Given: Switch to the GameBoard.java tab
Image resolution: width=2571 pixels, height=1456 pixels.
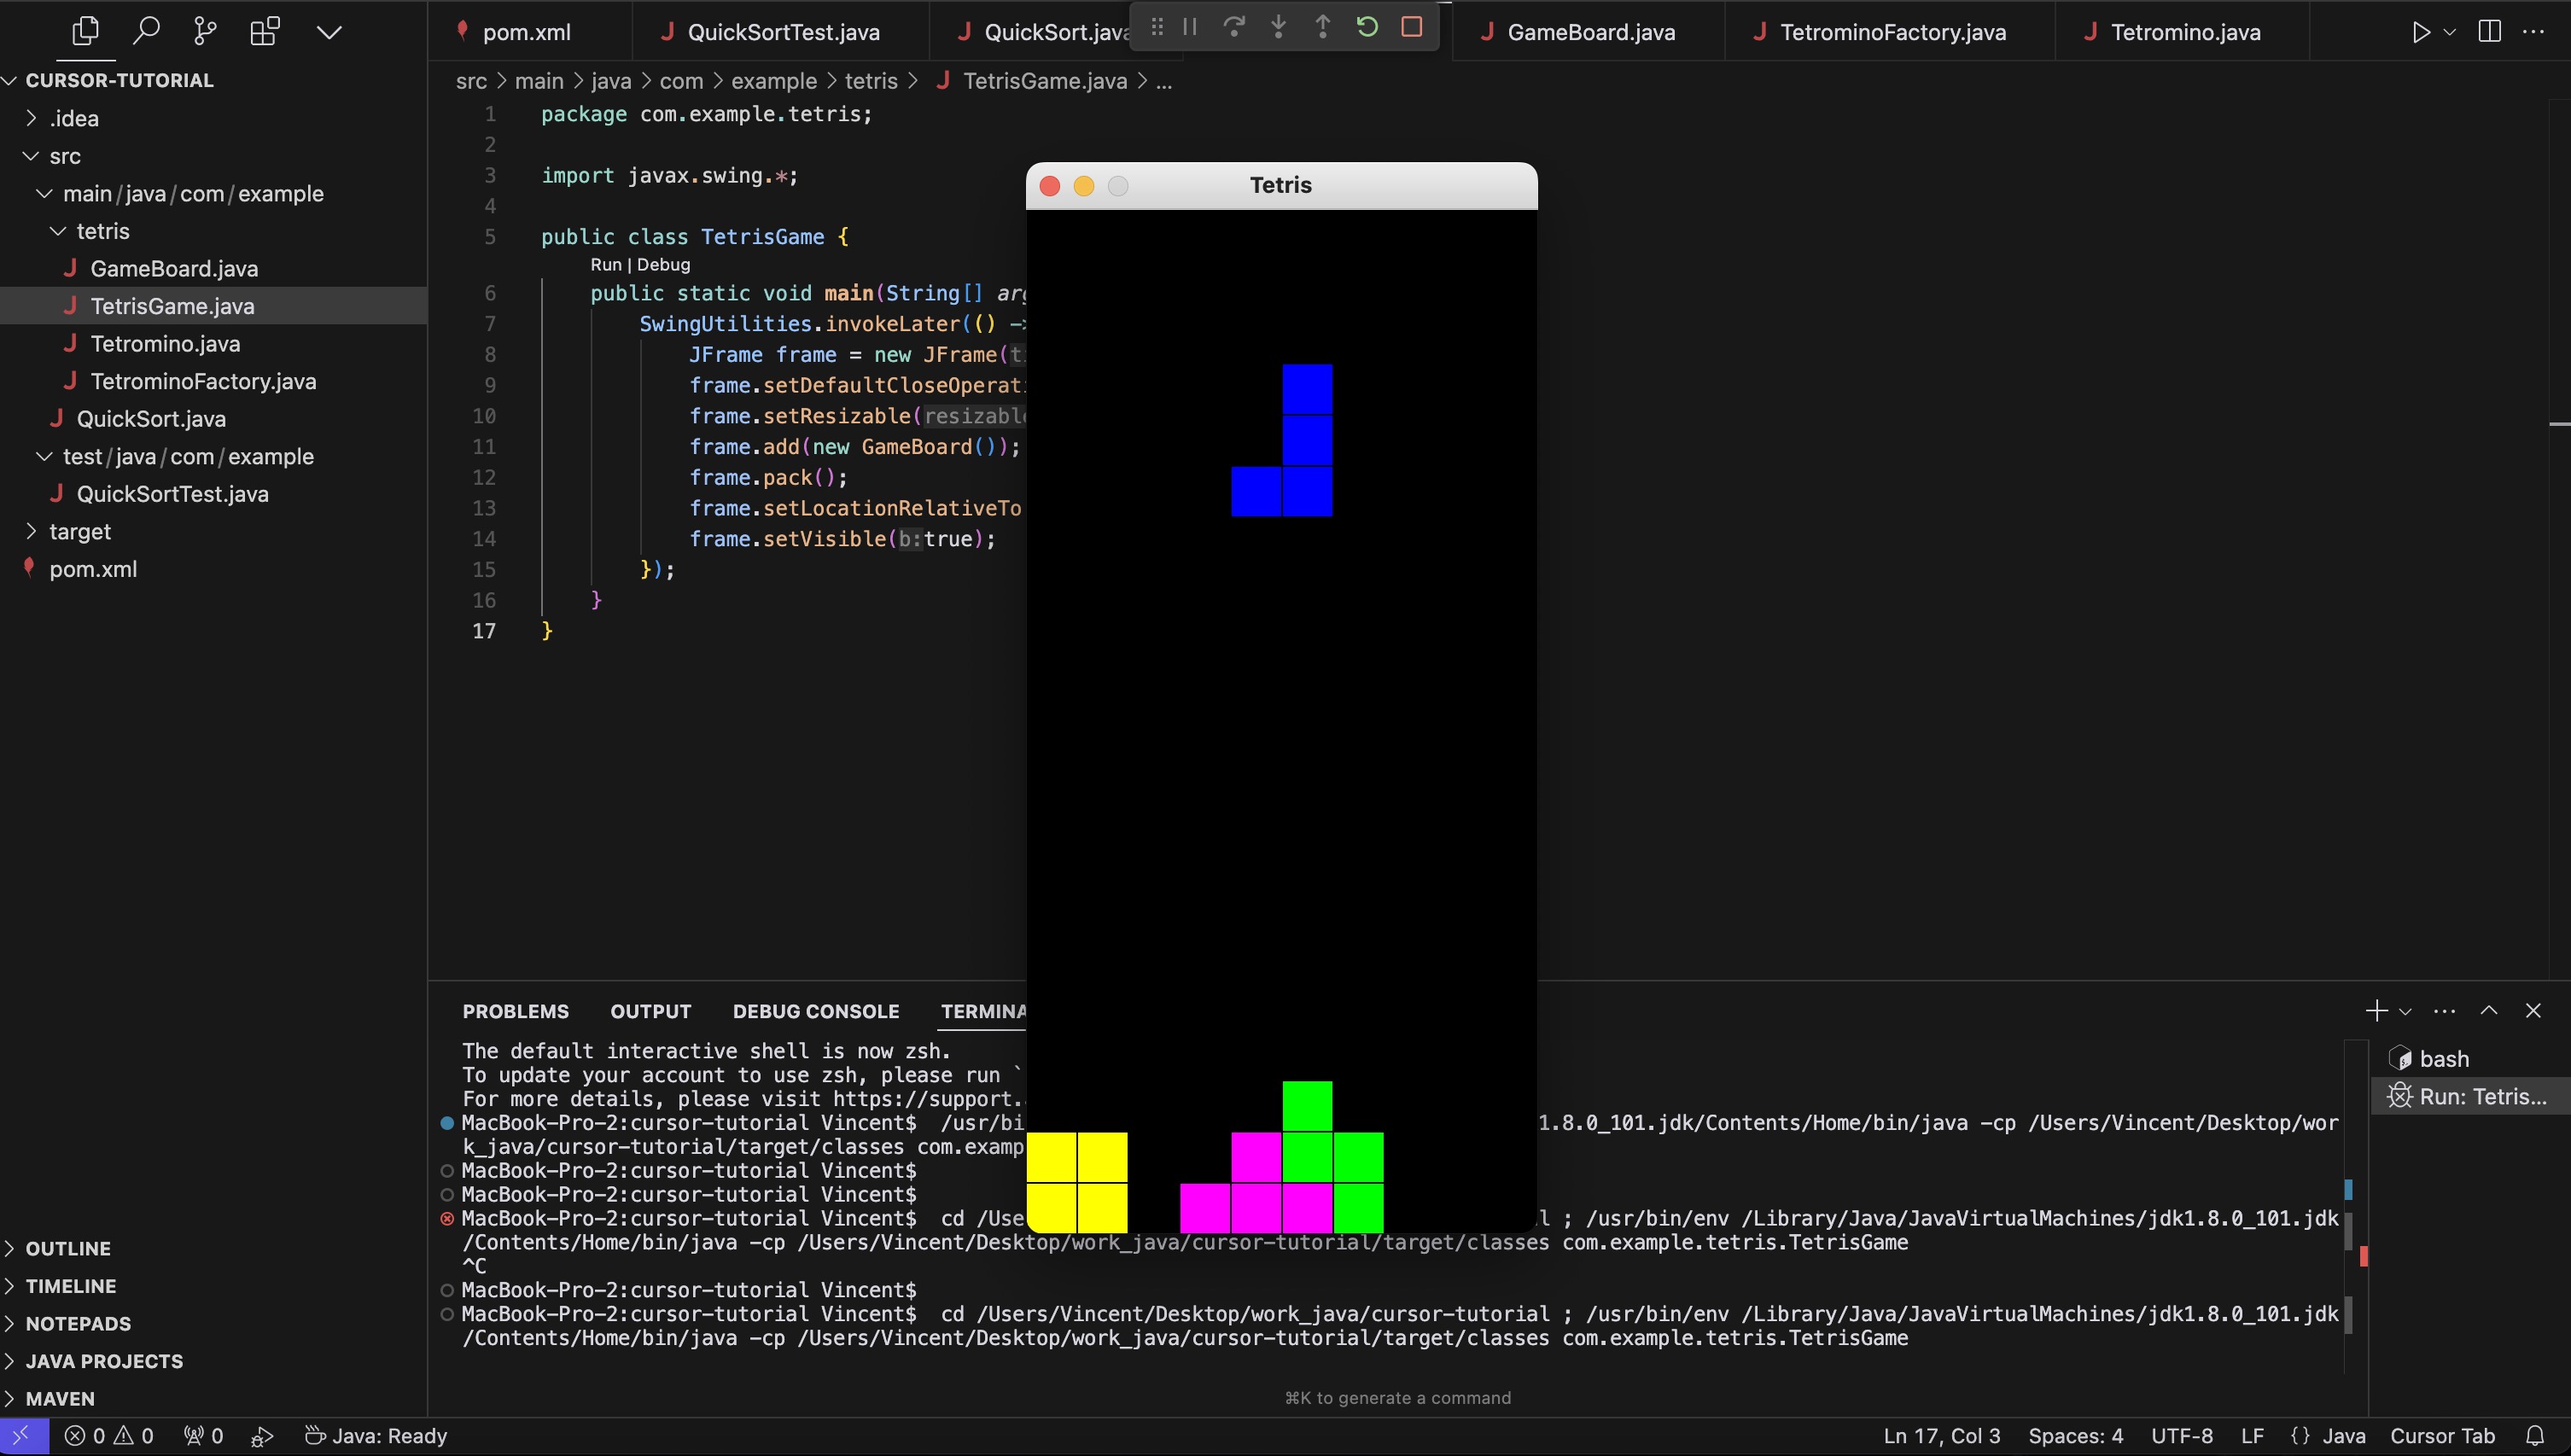Looking at the screenshot, I should [x=1590, y=32].
